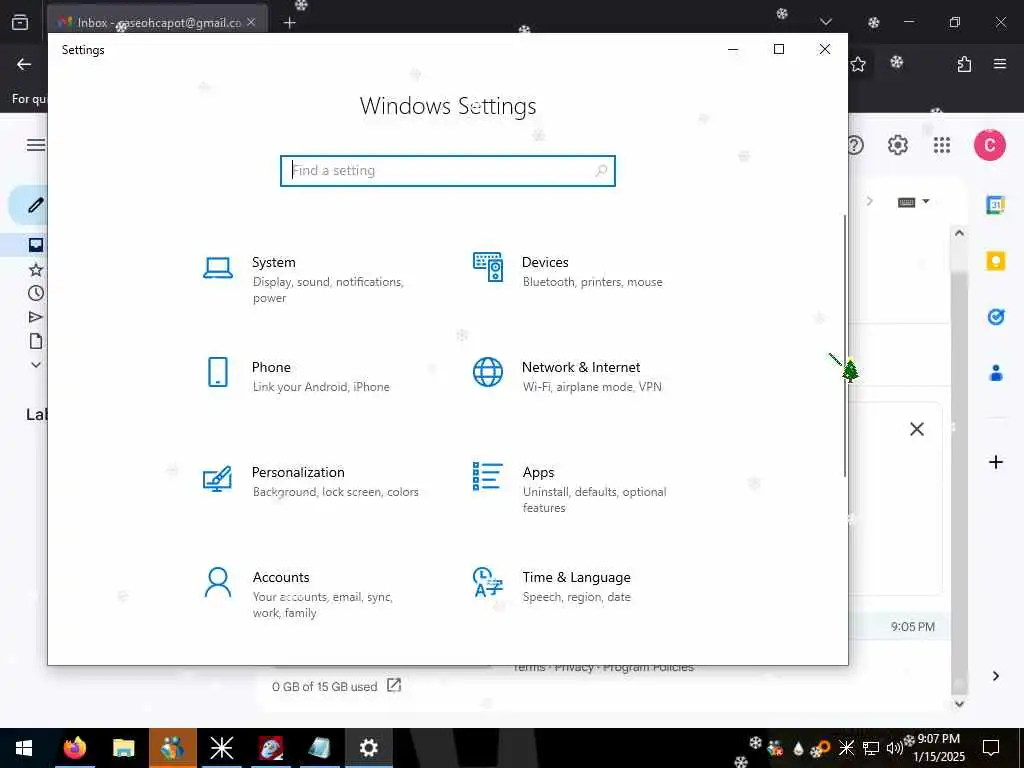The width and height of the screenshot is (1024, 768).
Task: Open Windows Start menu
Action: coord(24,748)
